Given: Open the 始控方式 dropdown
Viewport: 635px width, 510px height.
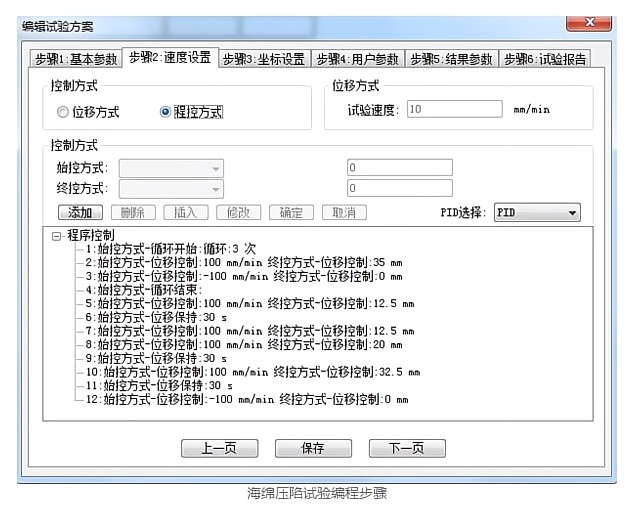Looking at the screenshot, I should (x=171, y=168).
